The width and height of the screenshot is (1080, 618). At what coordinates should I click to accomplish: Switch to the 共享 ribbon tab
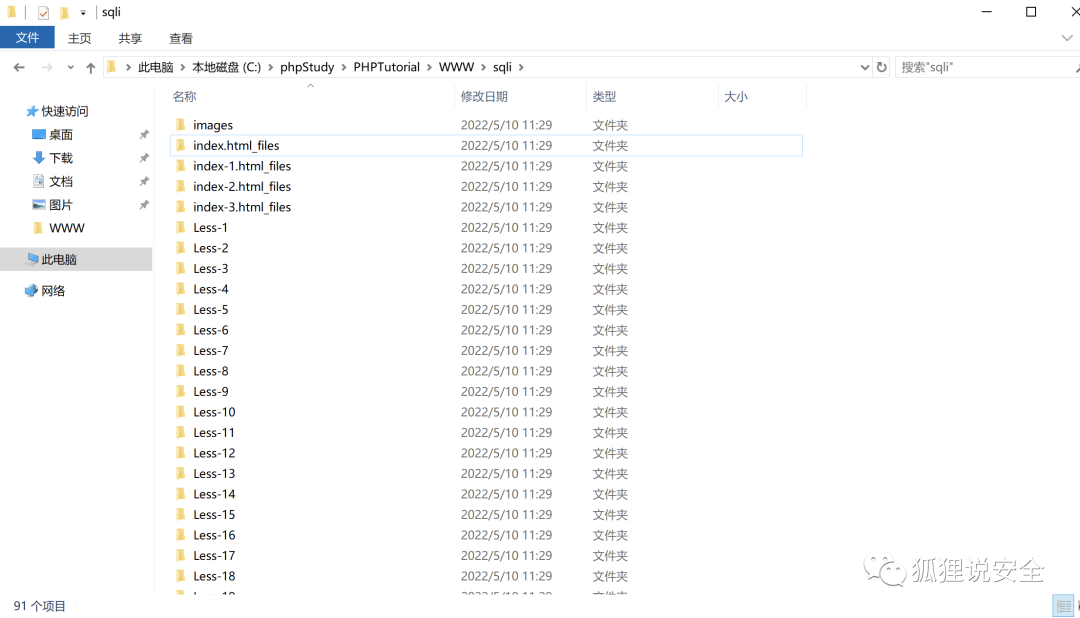pos(129,39)
